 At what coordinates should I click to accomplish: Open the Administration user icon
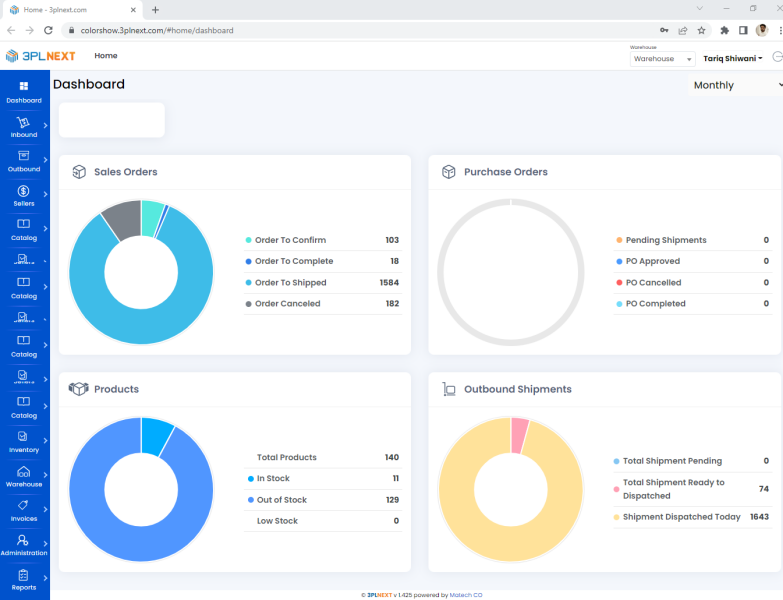click(x=22, y=540)
